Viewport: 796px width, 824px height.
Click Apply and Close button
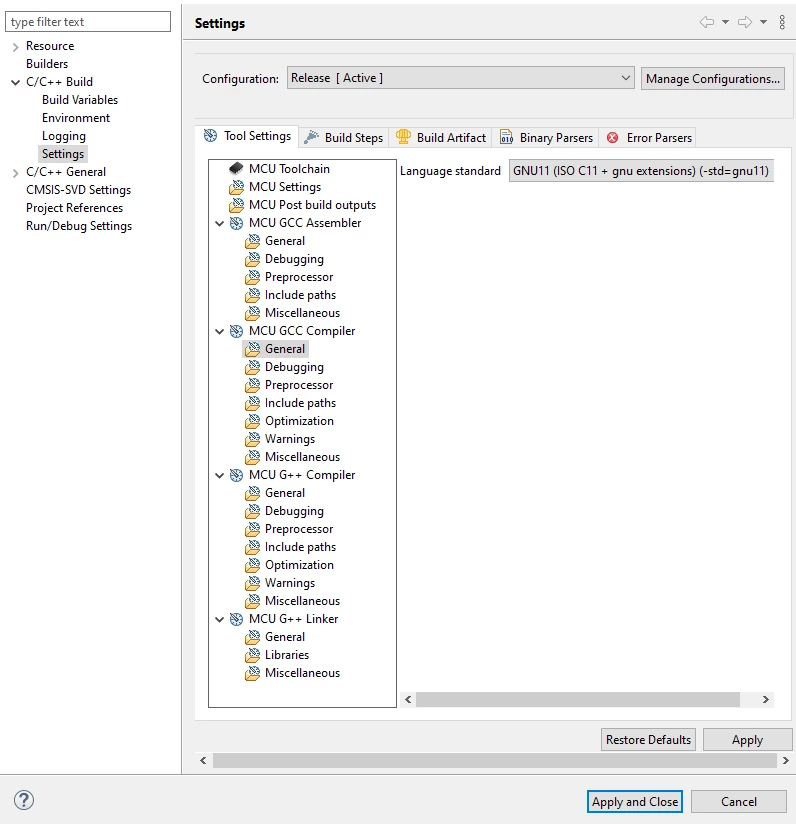[635, 801]
